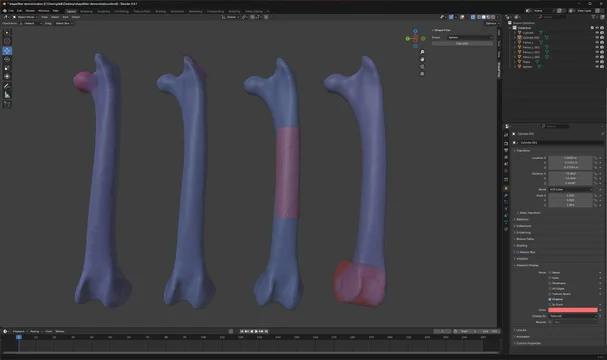Switch to the Modeling workspace tab
Viewport: 607px width, 360px height.
(x=86, y=12)
